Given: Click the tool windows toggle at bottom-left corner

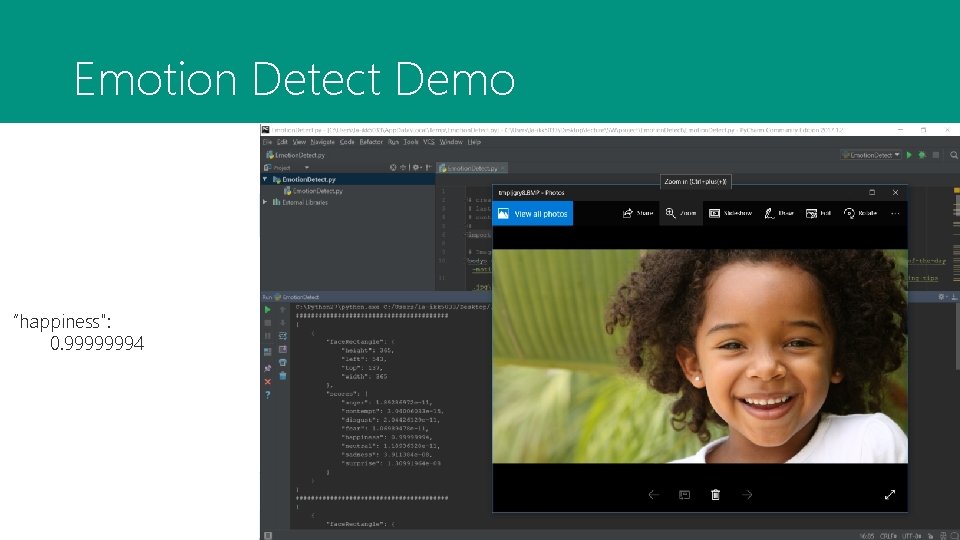Looking at the screenshot, I should [268, 536].
